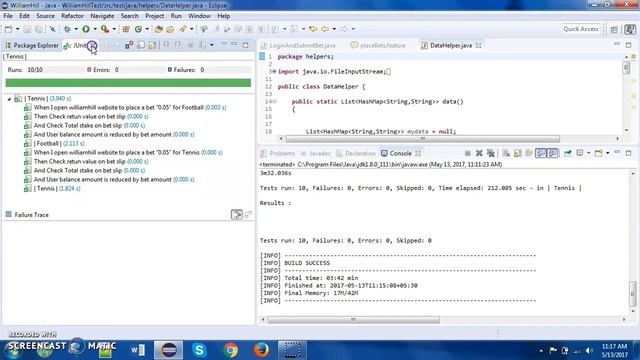This screenshot has width=640, height=360.
Task: Click Compare Result icon beside Failure Trace
Action: [248, 214]
